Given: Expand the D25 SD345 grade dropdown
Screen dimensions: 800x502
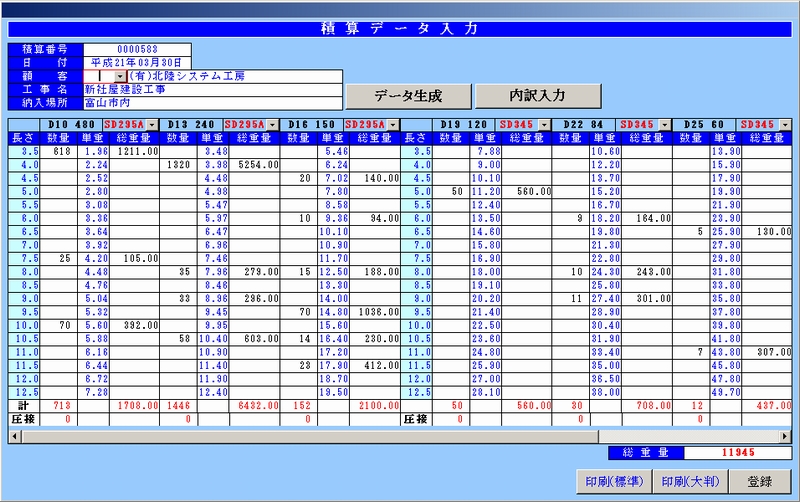Looking at the screenshot, I should [786, 125].
